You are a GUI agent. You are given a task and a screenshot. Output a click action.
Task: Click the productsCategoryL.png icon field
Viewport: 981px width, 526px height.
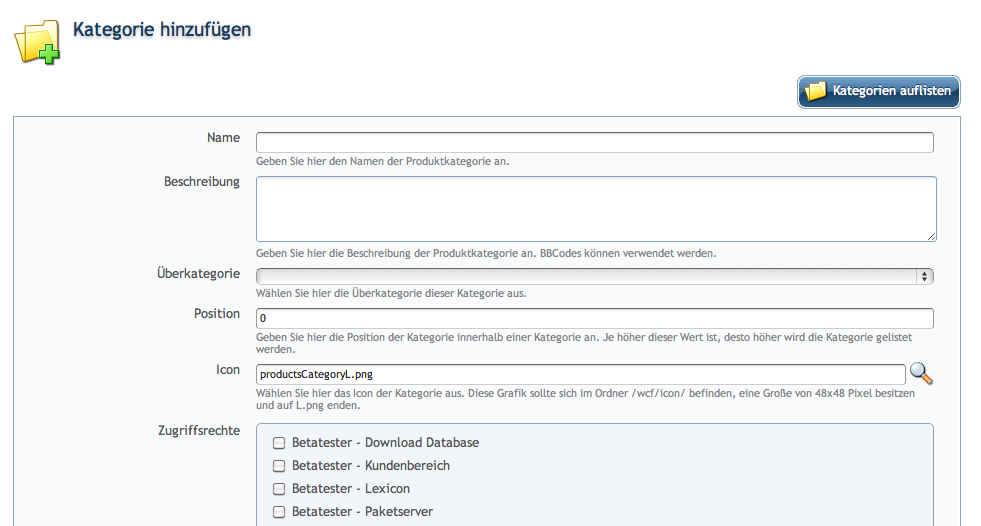tap(580, 374)
